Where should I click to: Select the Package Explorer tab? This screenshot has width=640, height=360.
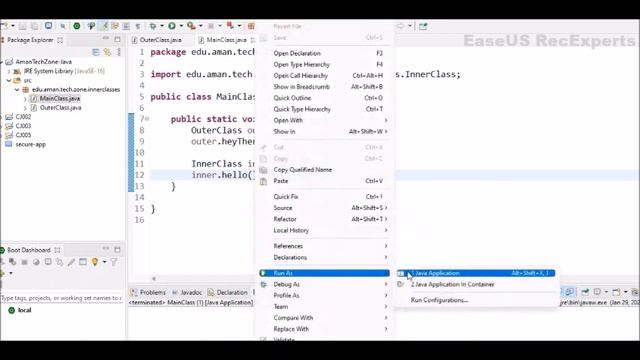pyautogui.click(x=30, y=40)
